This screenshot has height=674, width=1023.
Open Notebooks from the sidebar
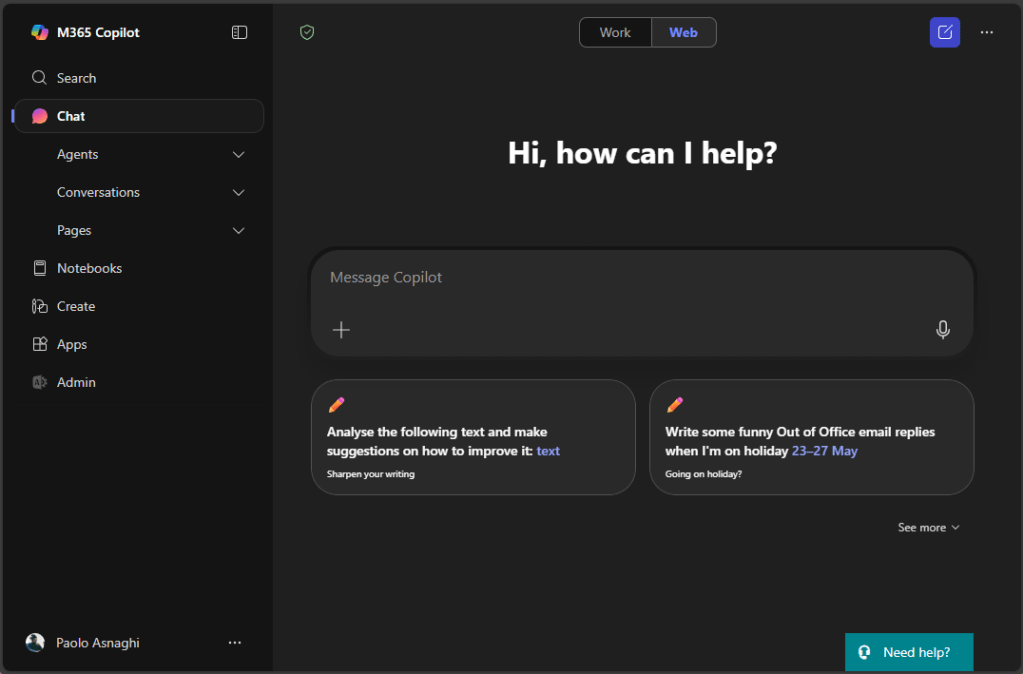pos(89,268)
